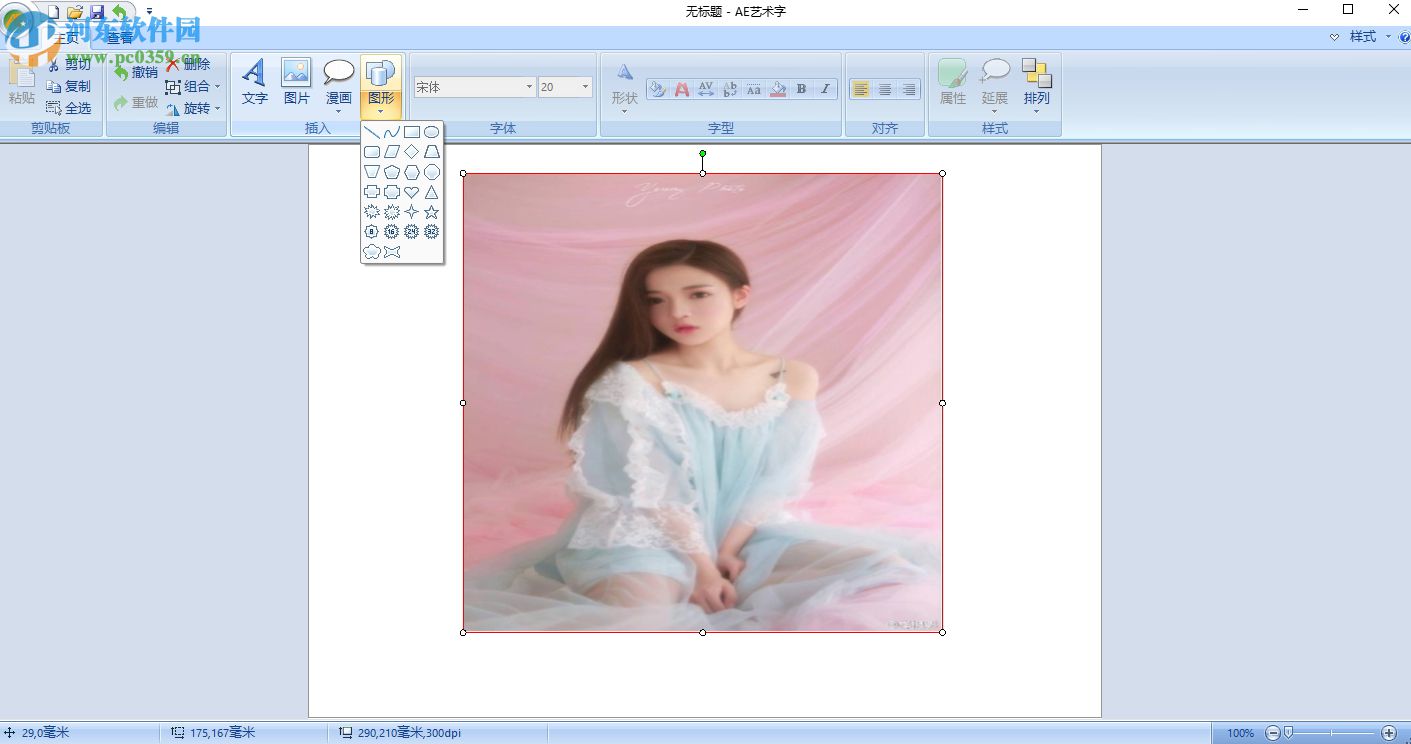The image size is (1411, 744).
Task: Enable right text alignment
Action: click(909, 89)
